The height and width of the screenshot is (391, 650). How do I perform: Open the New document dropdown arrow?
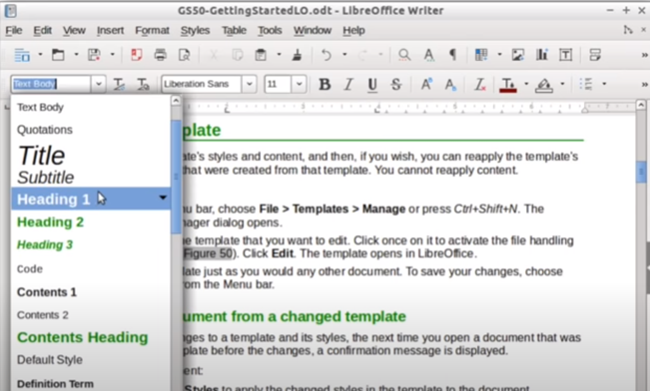pos(40,54)
